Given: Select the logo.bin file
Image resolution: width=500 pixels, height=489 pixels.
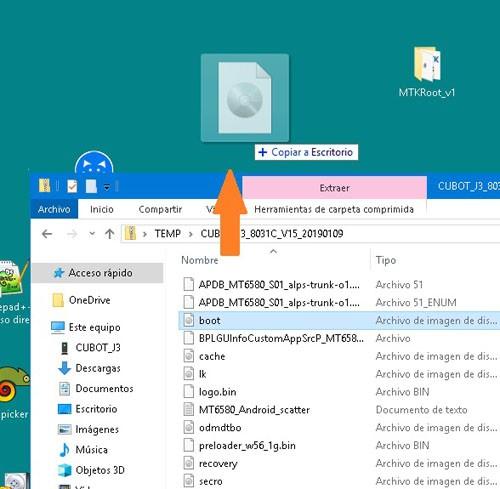Looking at the screenshot, I should [x=217, y=392].
